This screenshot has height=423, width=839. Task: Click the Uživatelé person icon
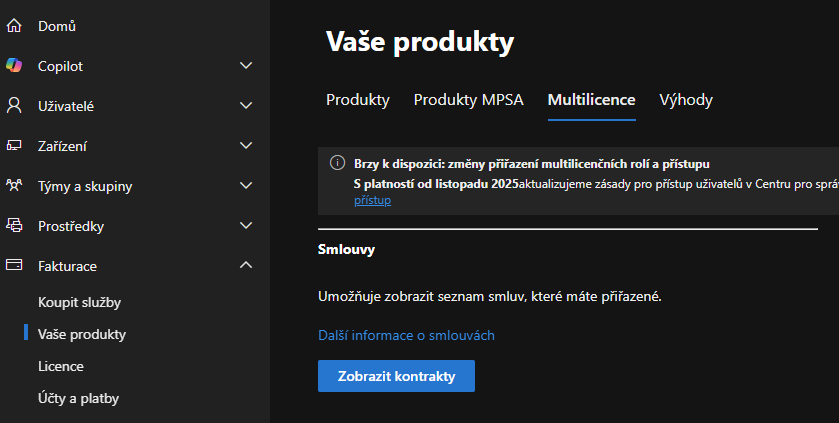click(x=14, y=106)
